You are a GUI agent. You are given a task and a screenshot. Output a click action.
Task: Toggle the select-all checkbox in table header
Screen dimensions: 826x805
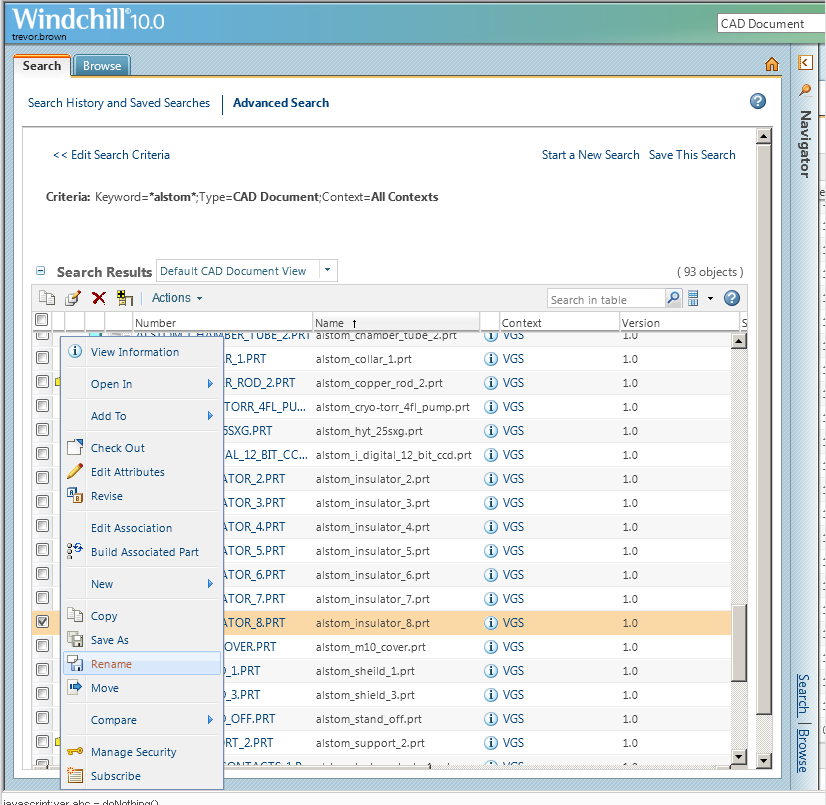[x=42, y=319]
